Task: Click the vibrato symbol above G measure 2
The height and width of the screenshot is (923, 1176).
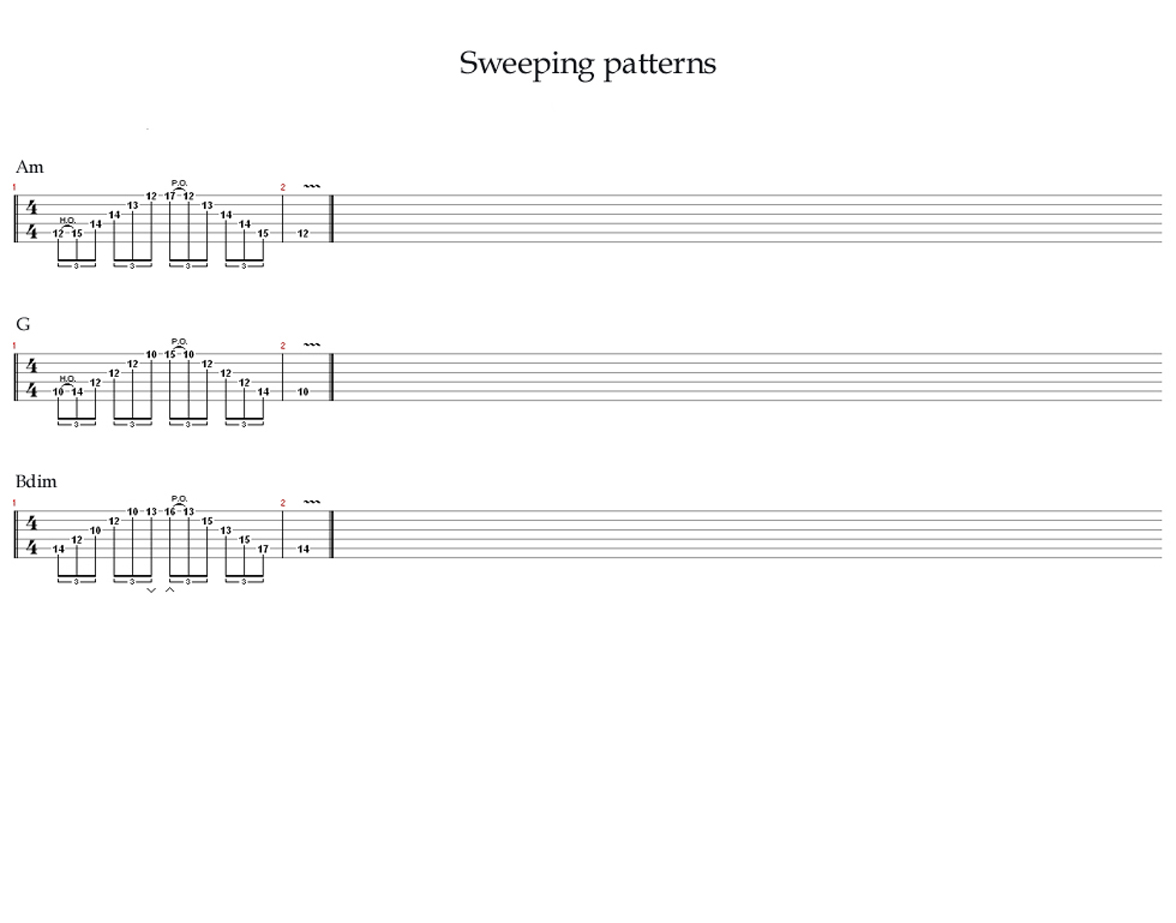Action: pos(311,344)
